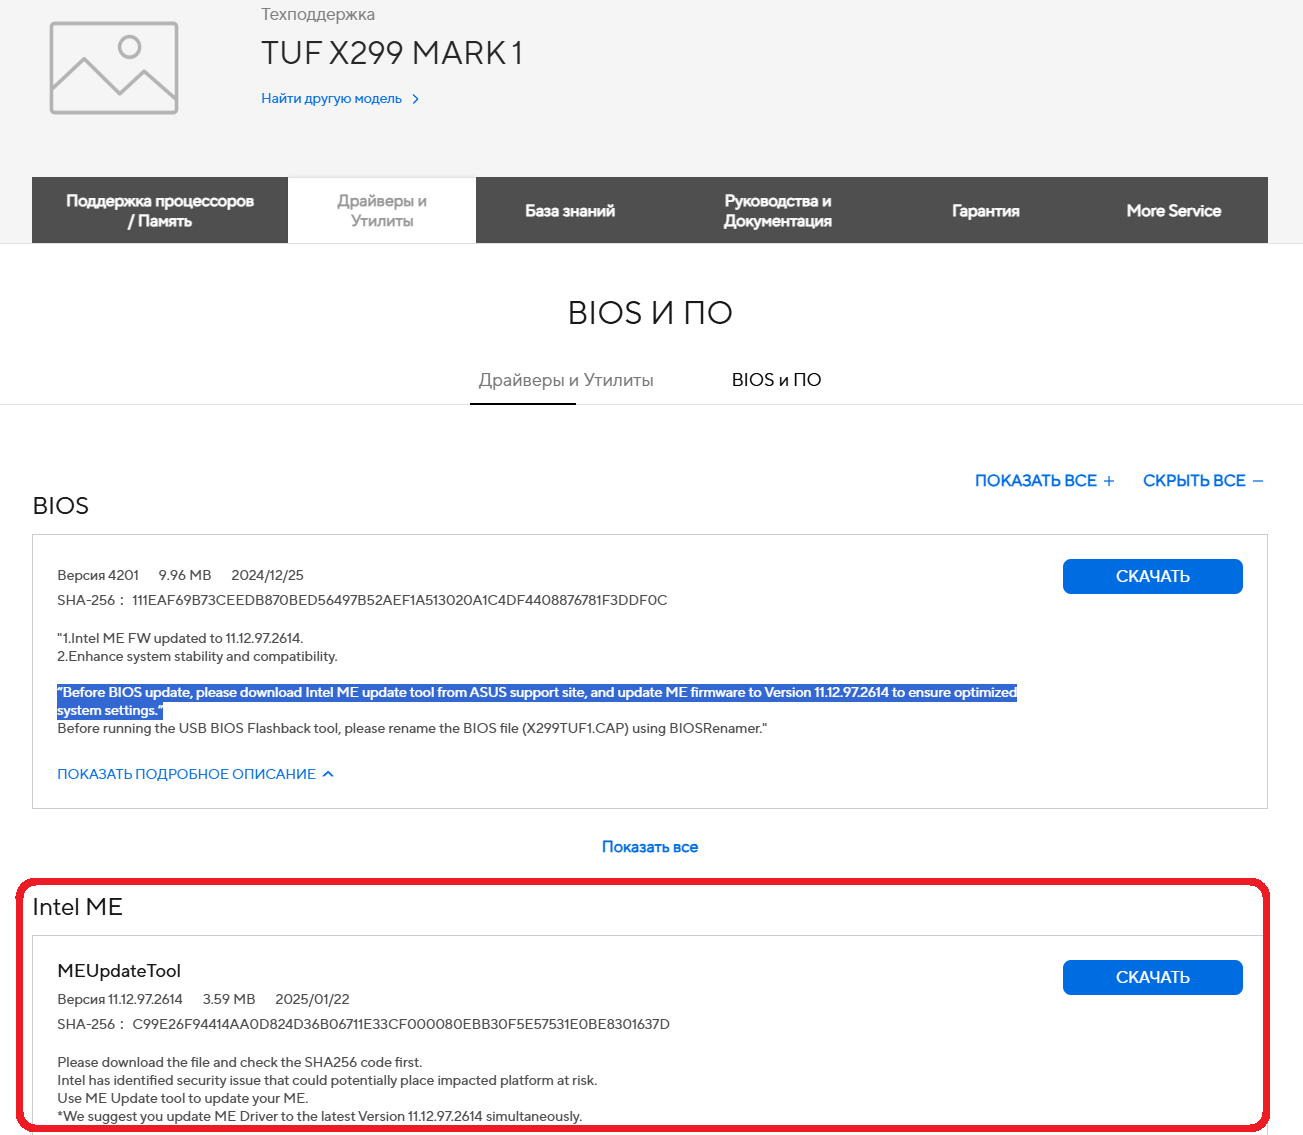Click the 'BIOS И ПО' page heading
Image resolution: width=1303 pixels, height=1135 pixels.
pos(650,313)
